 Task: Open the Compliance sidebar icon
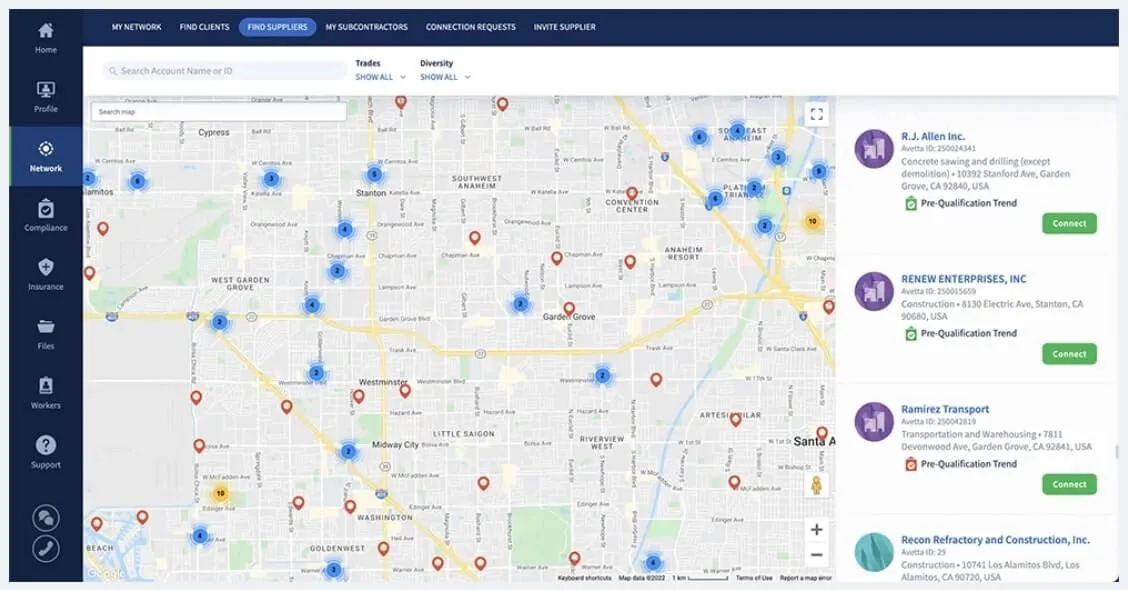tap(45, 209)
